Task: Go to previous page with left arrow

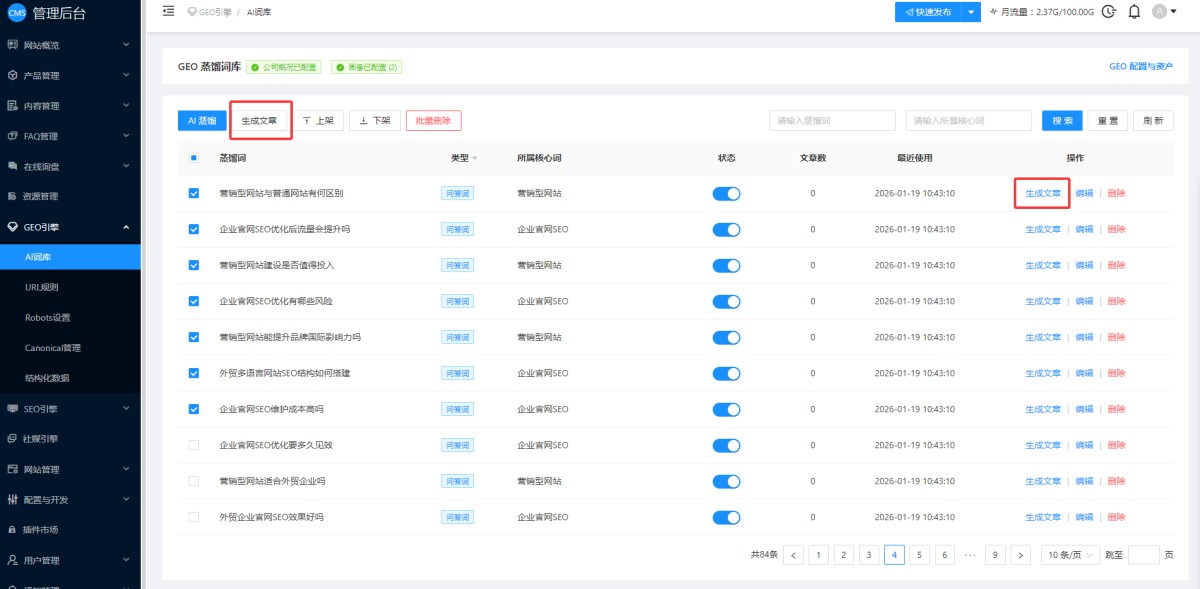Action: coord(793,555)
